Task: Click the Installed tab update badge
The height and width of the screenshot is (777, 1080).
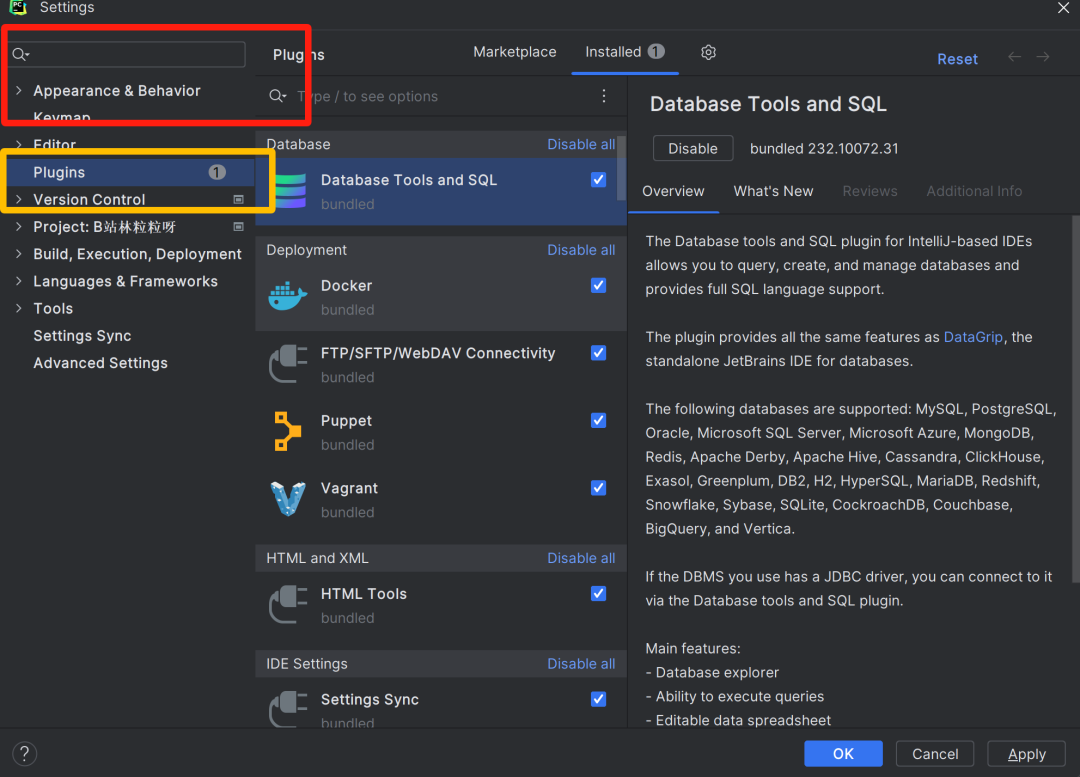Action: point(656,51)
